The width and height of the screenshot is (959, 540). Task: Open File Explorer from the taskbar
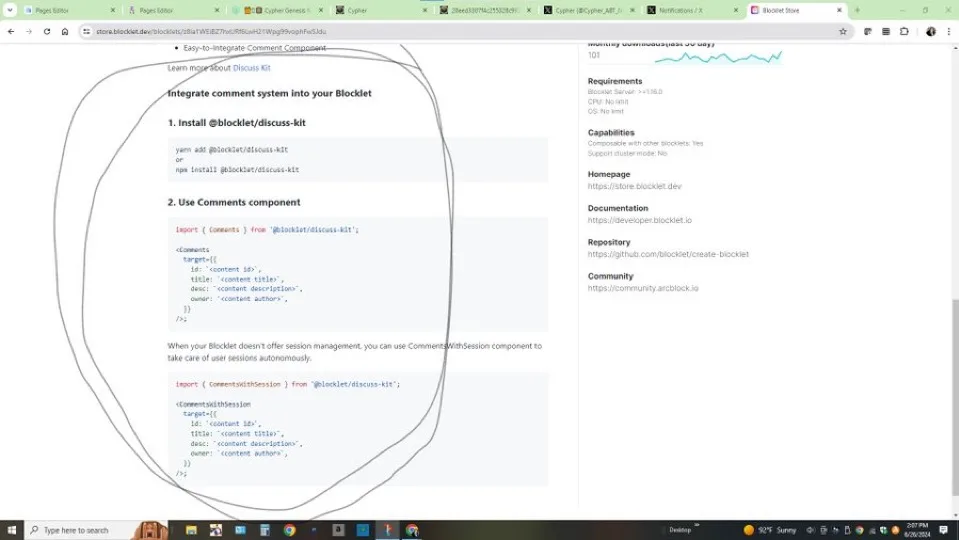click(191, 530)
